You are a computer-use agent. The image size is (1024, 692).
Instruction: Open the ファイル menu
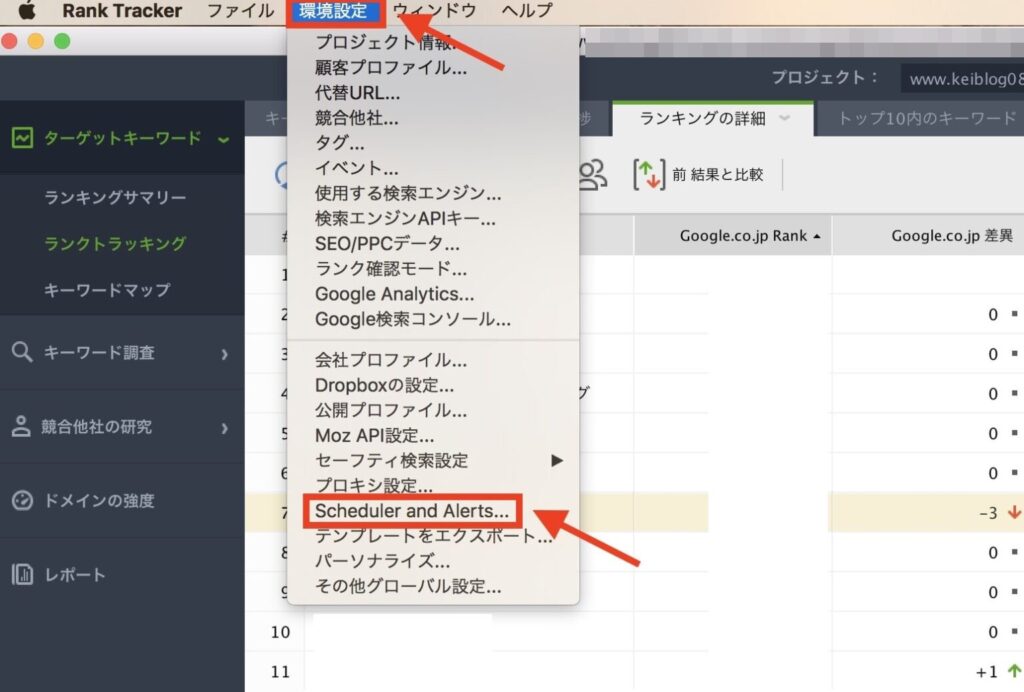click(240, 10)
